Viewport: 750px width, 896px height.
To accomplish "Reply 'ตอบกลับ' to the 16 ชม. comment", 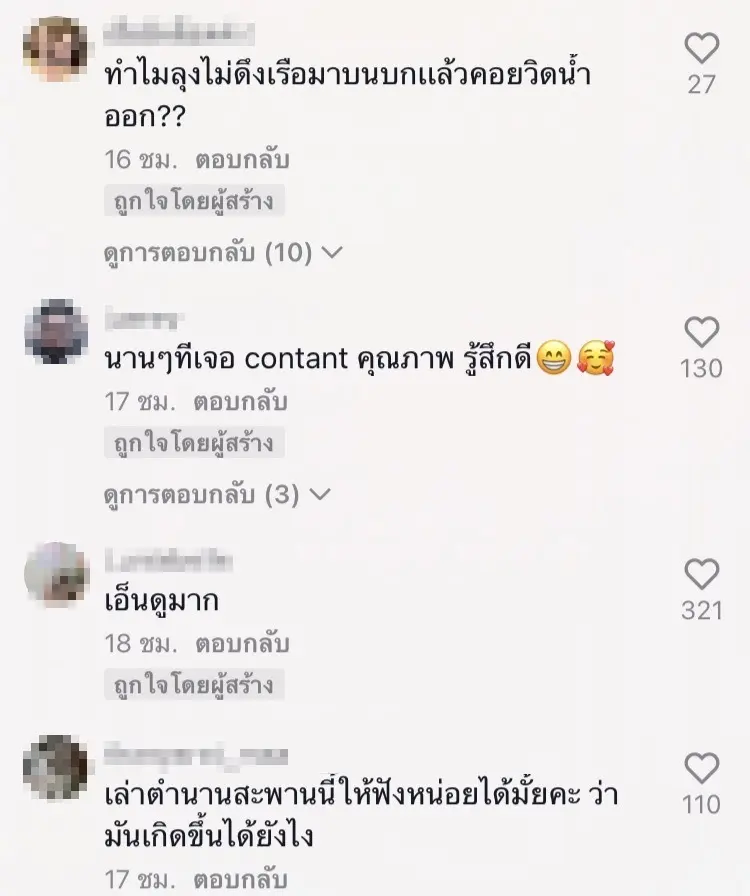I will (x=242, y=160).
